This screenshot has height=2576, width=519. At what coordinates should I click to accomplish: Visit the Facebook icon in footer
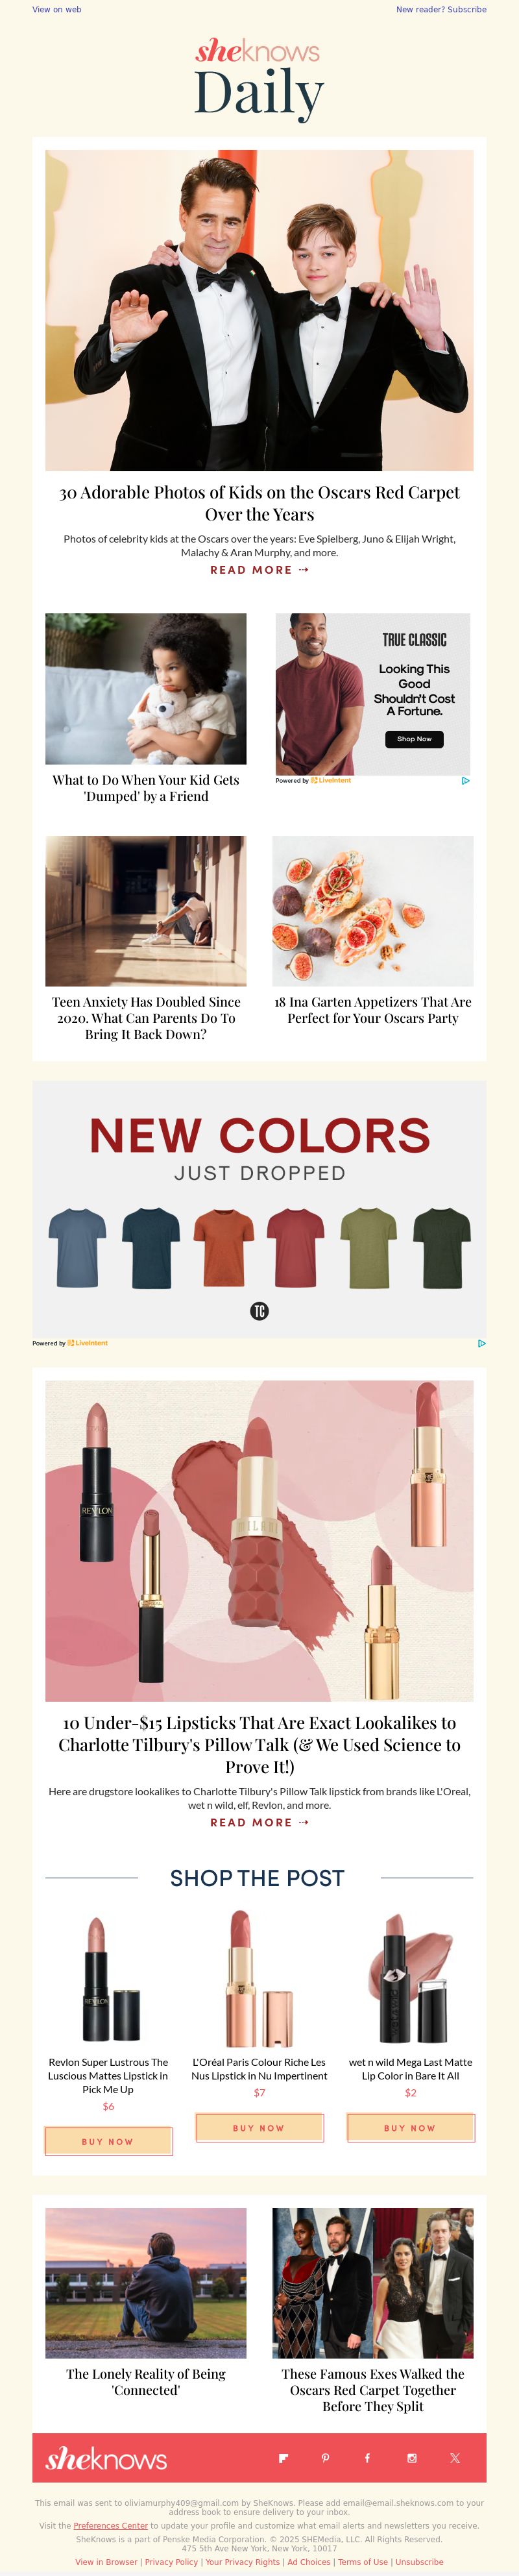click(367, 2457)
